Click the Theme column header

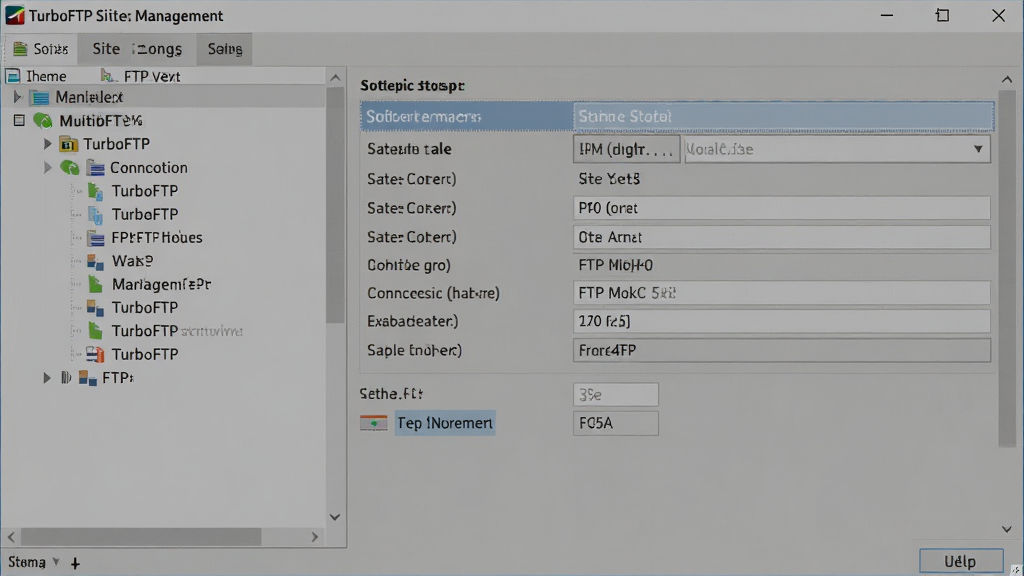pos(46,76)
